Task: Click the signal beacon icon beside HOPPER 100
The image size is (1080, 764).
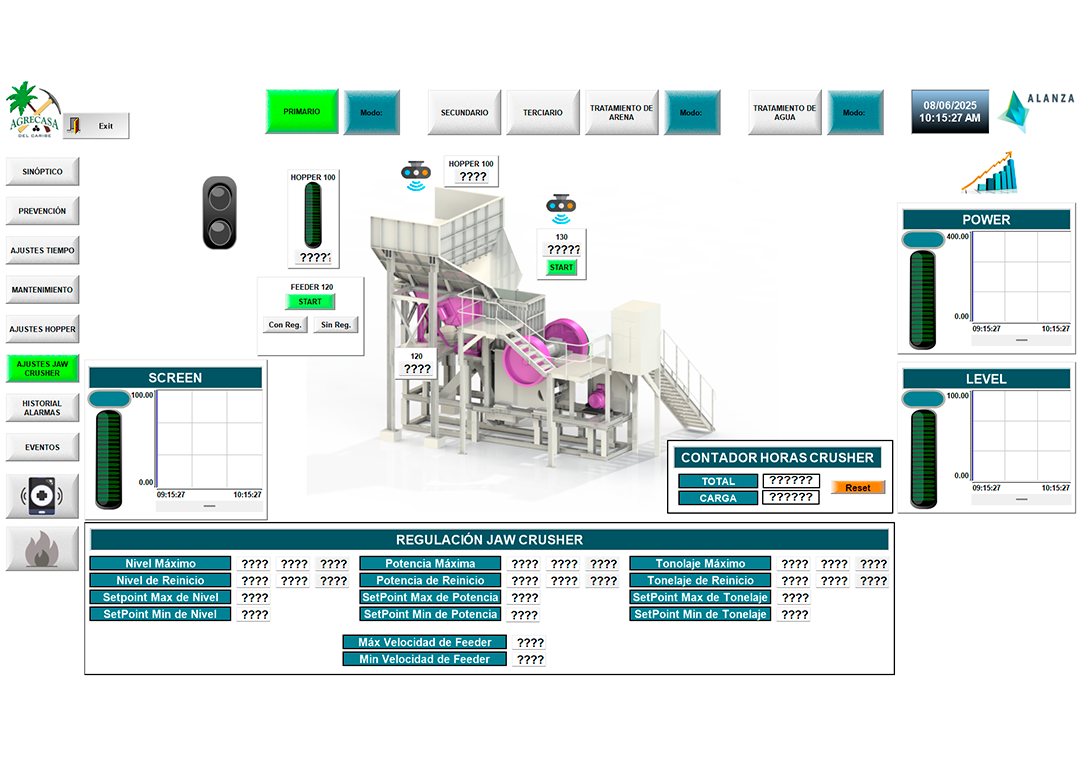Action: (x=414, y=175)
